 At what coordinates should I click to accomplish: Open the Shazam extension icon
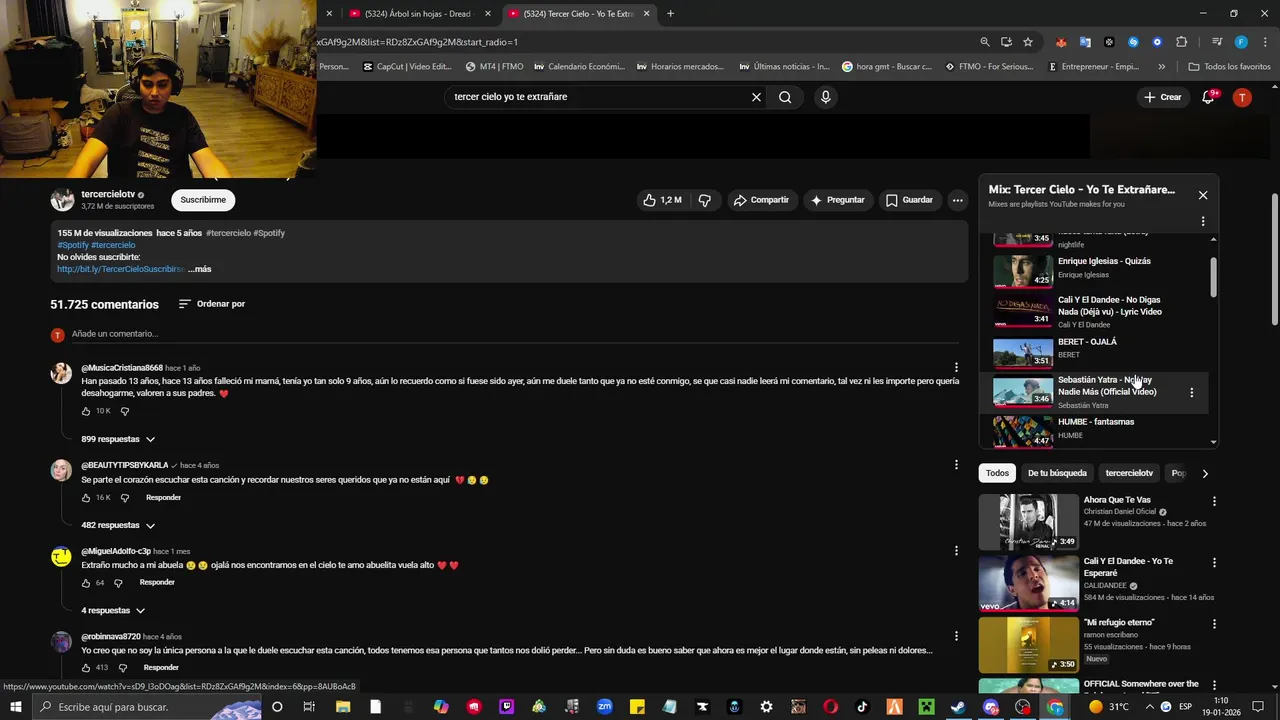(1133, 42)
